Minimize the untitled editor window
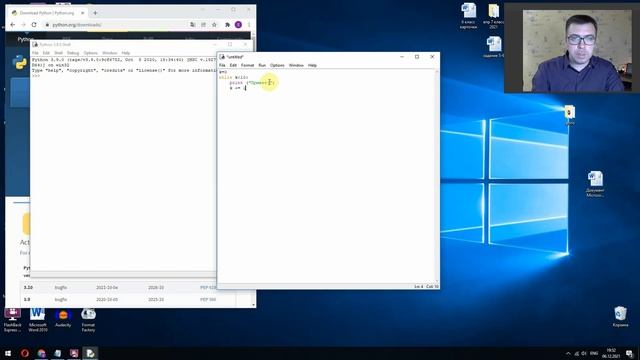The width and height of the screenshot is (640, 360). 402,57
